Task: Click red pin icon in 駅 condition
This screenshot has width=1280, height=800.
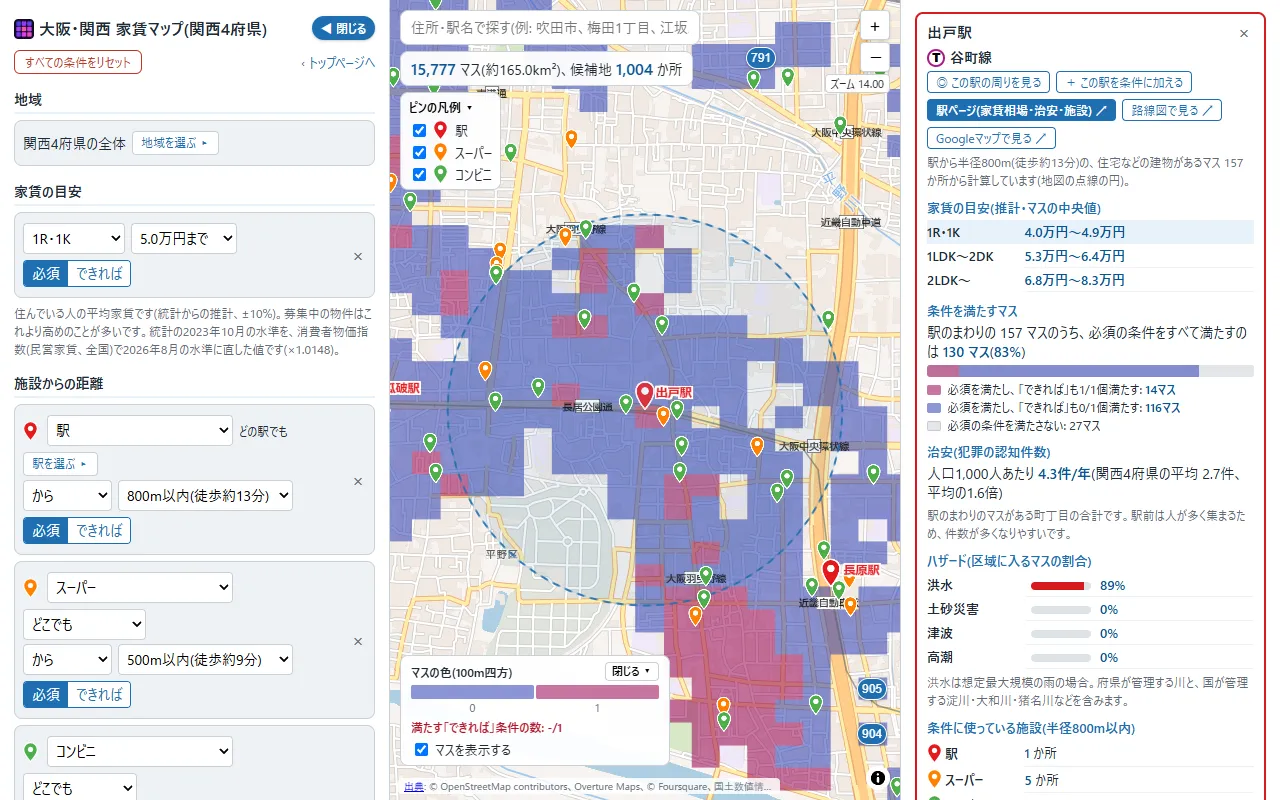Action: pos(30,431)
